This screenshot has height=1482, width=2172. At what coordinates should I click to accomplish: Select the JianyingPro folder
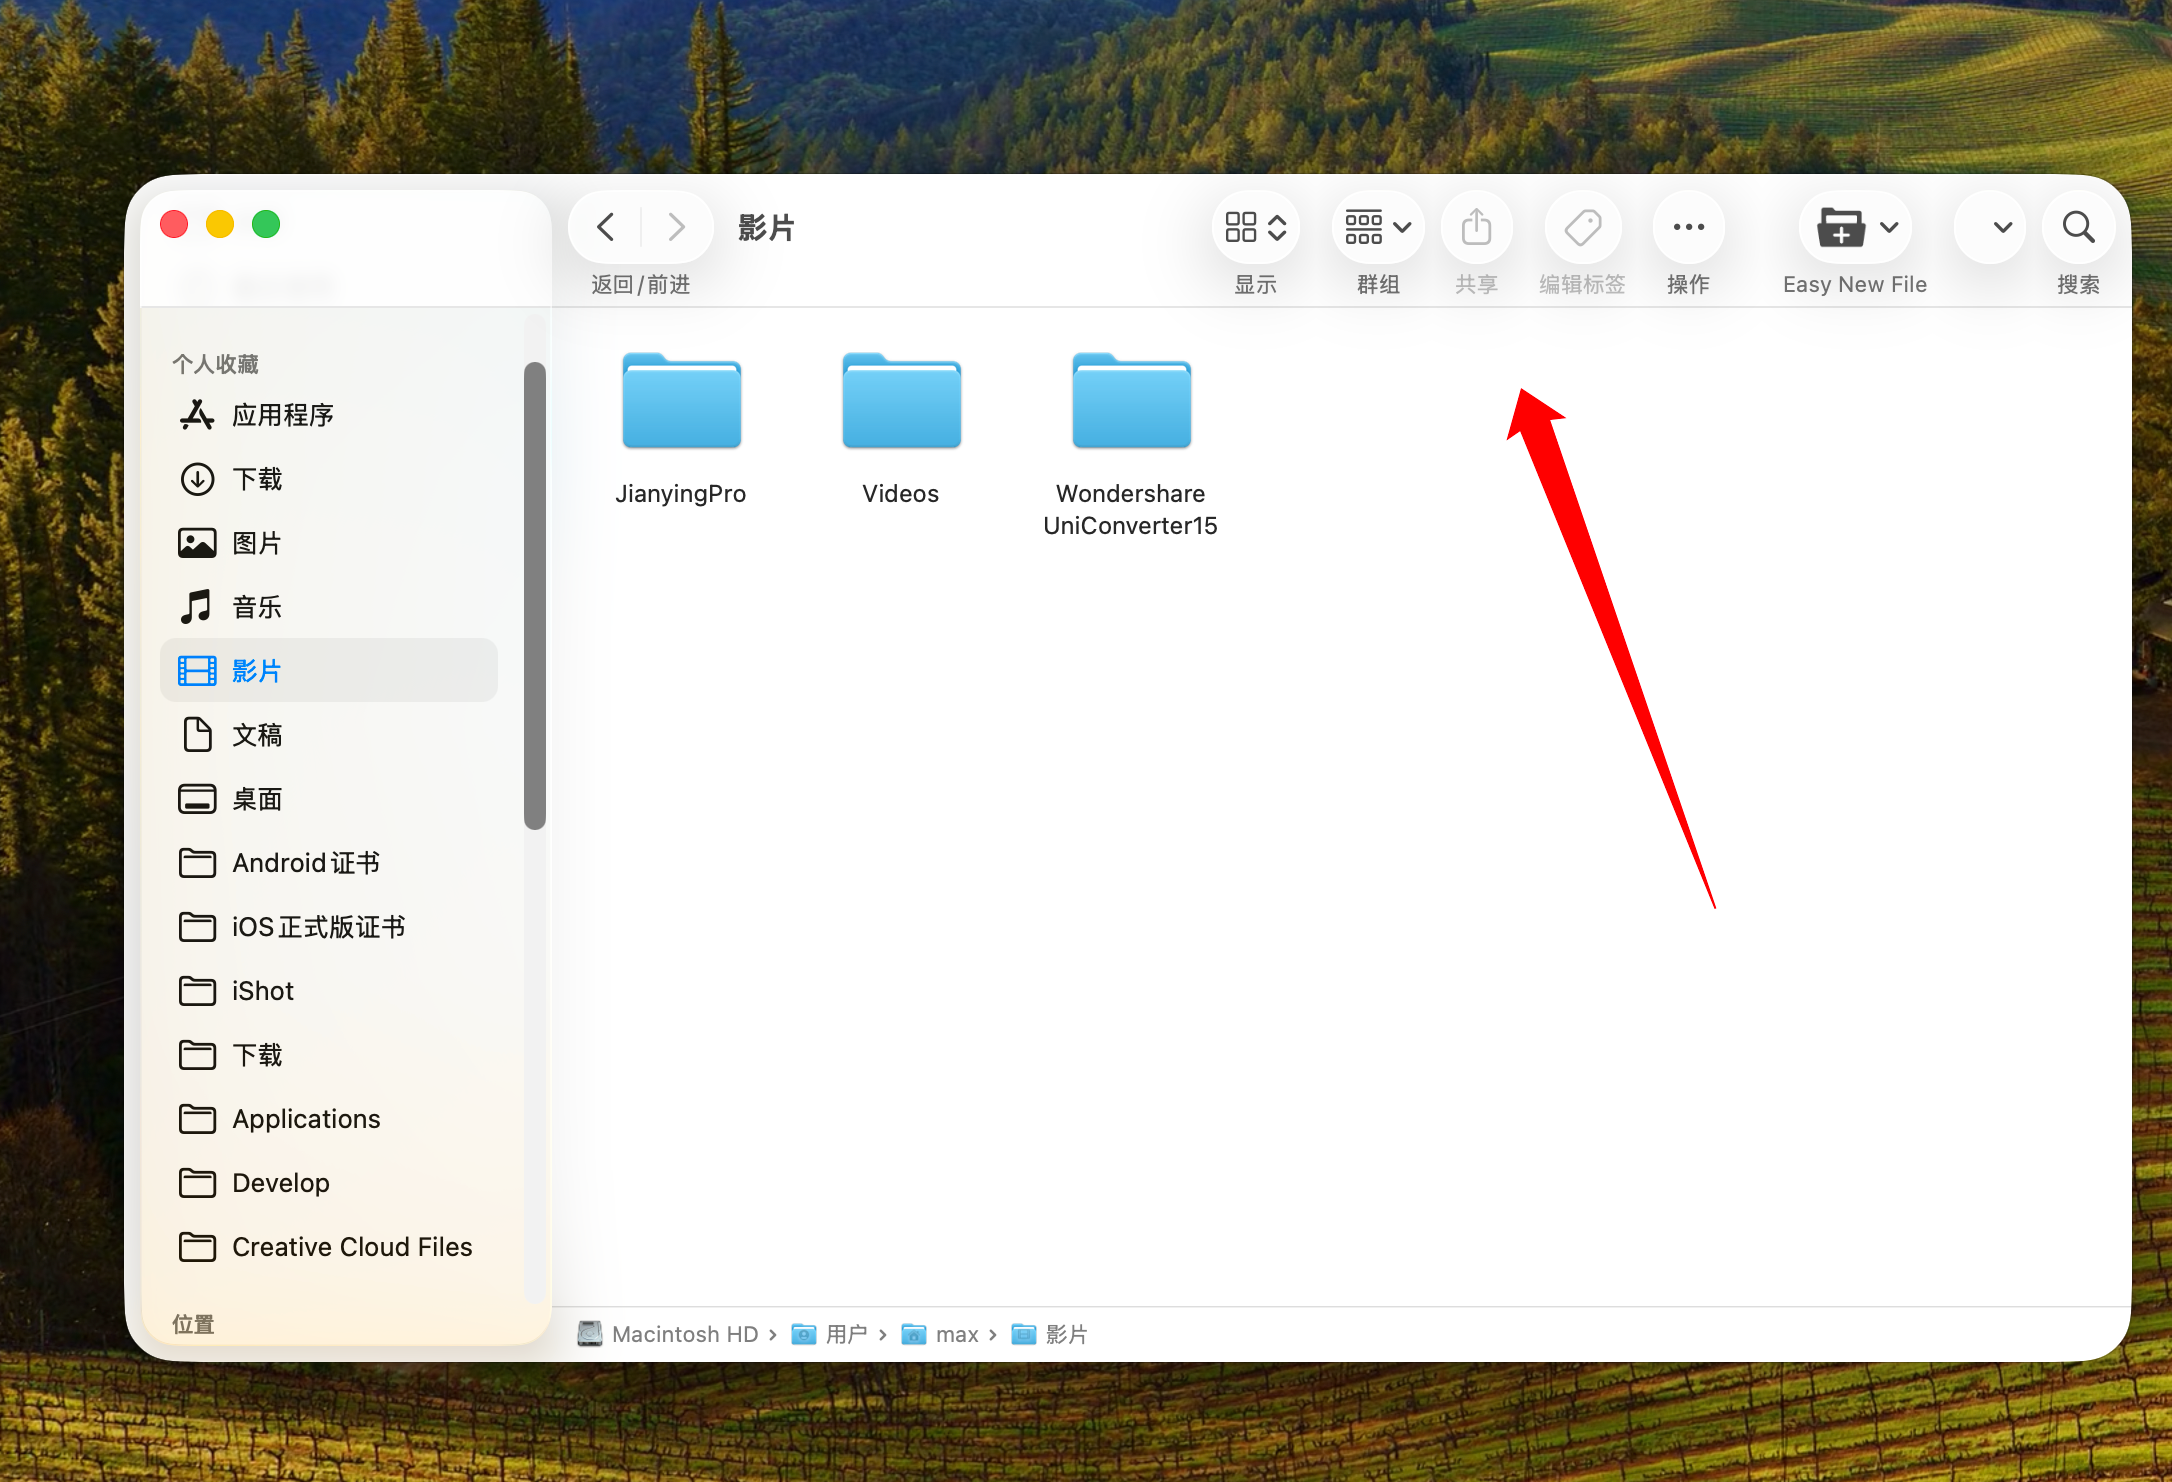click(x=681, y=404)
